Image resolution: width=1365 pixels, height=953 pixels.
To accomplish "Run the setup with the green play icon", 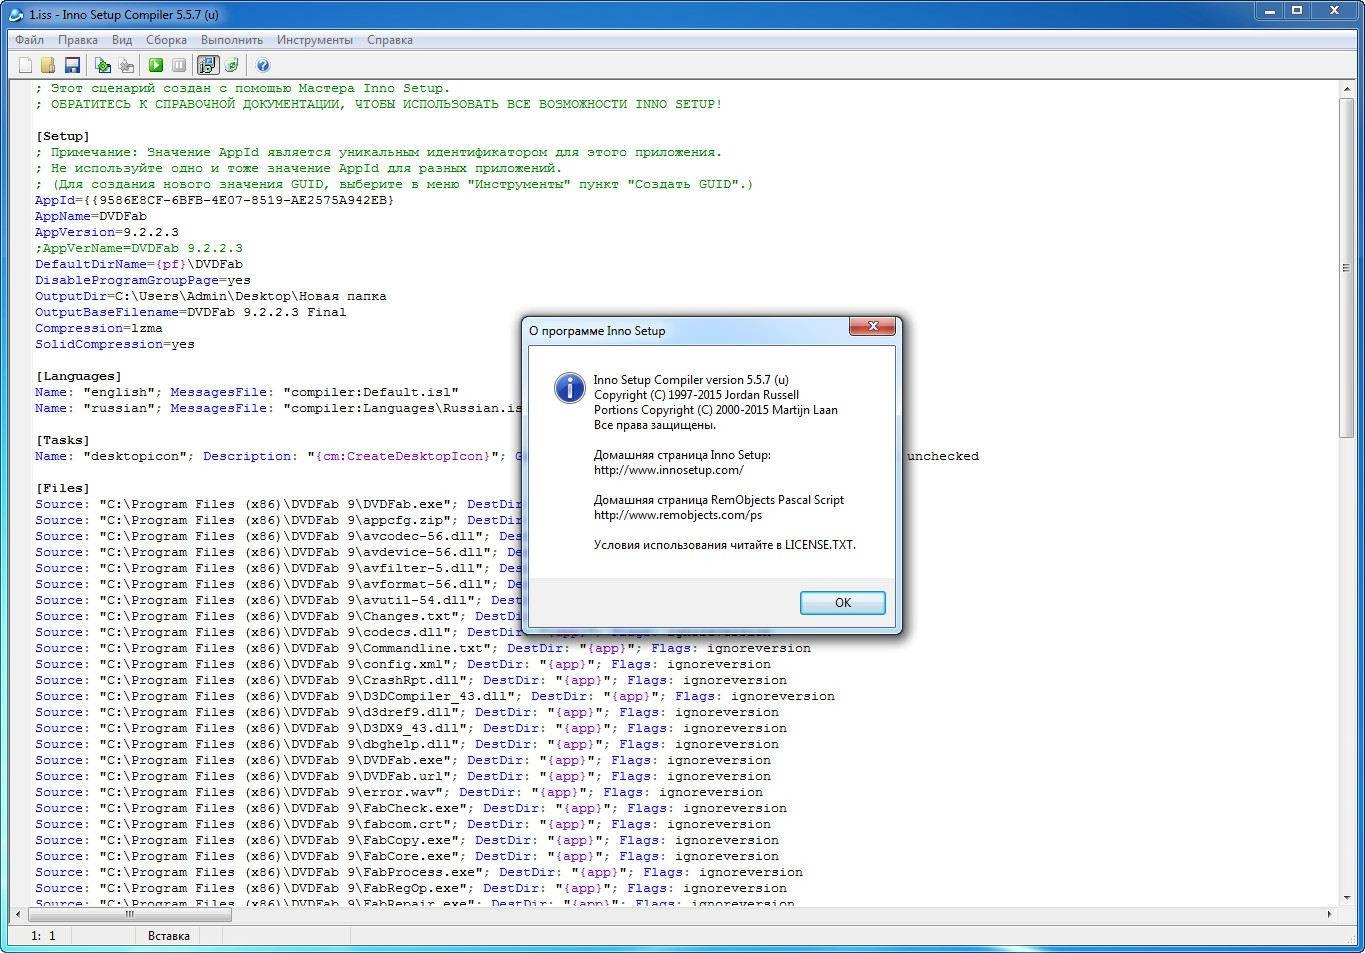I will coord(156,65).
